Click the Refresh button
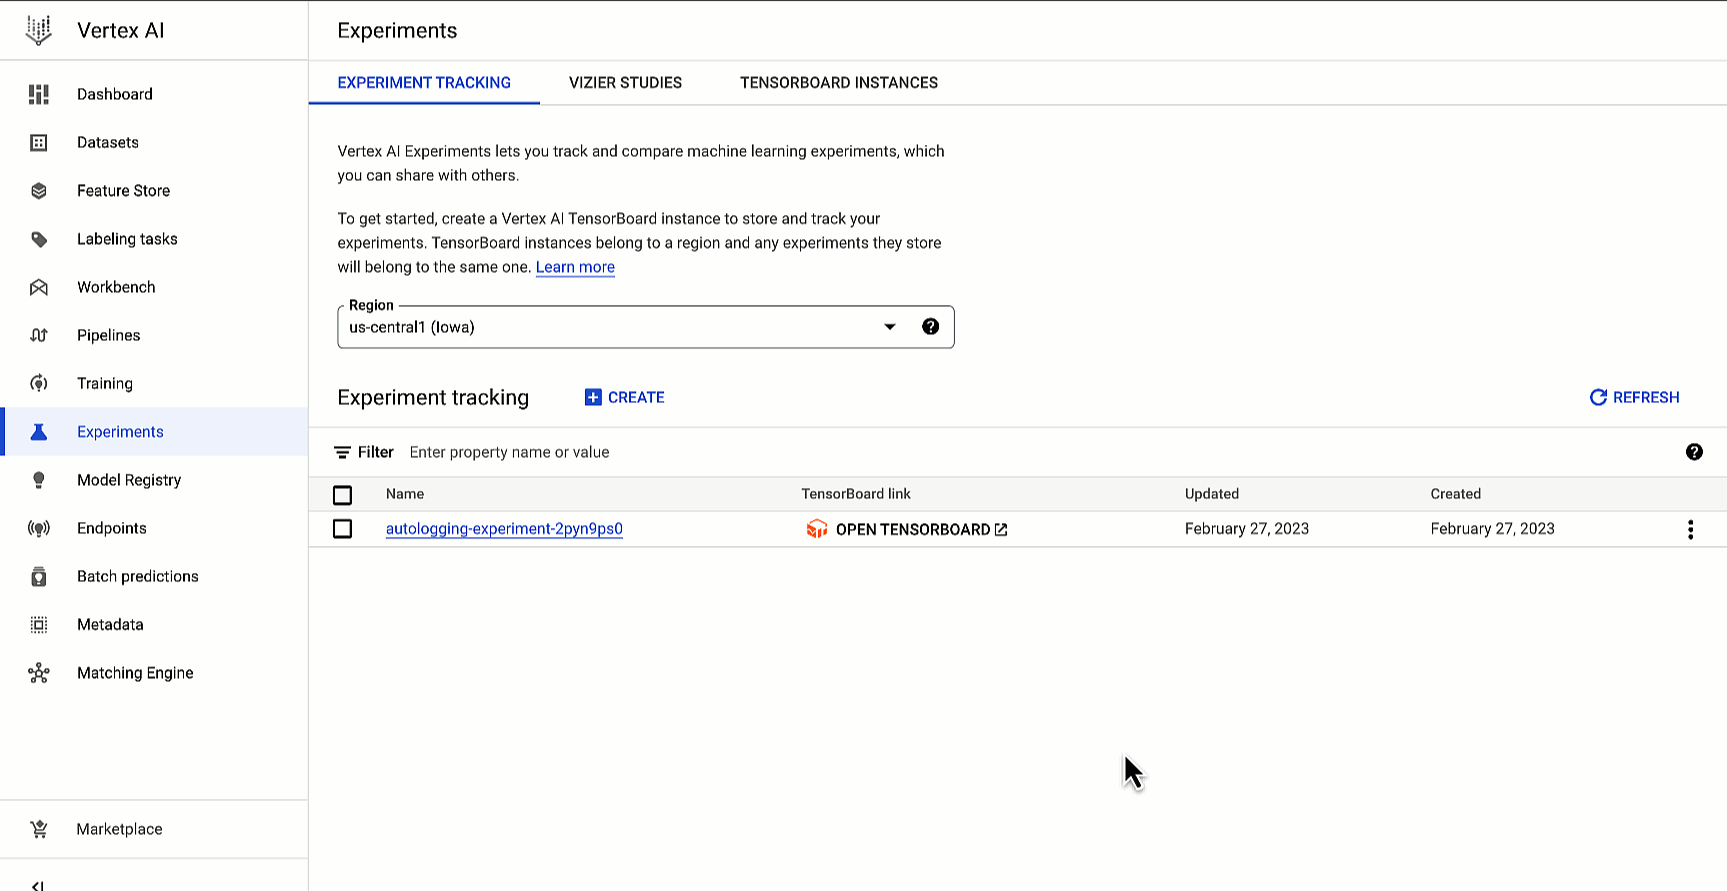Image resolution: width=1727 pixels, height=891 pixels. (x=1634, y=397)
